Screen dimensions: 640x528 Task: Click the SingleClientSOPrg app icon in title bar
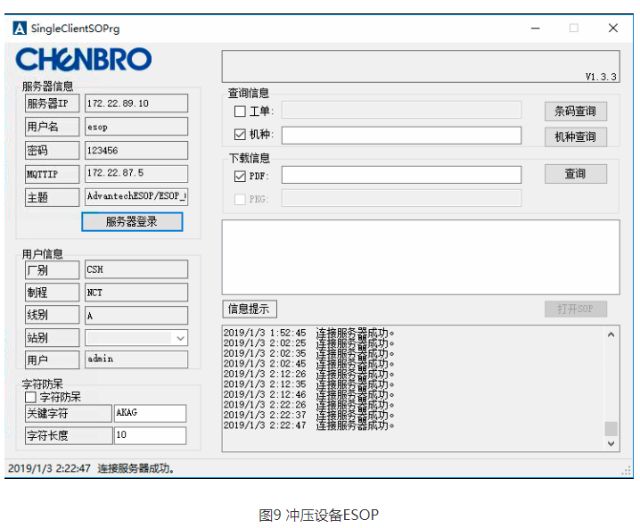tap(19, 28)
